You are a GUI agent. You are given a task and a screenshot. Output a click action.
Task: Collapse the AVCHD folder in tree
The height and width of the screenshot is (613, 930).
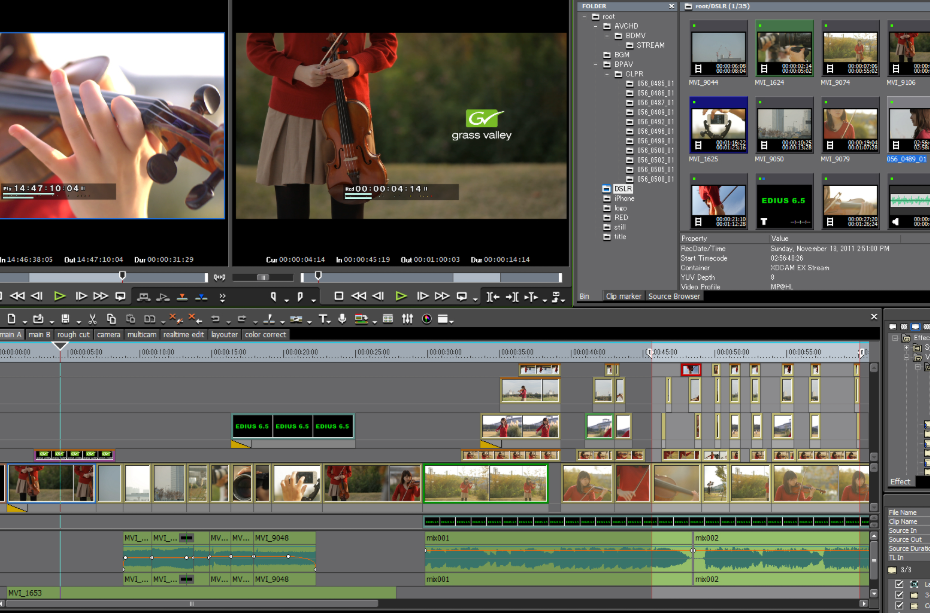[596, 26]
